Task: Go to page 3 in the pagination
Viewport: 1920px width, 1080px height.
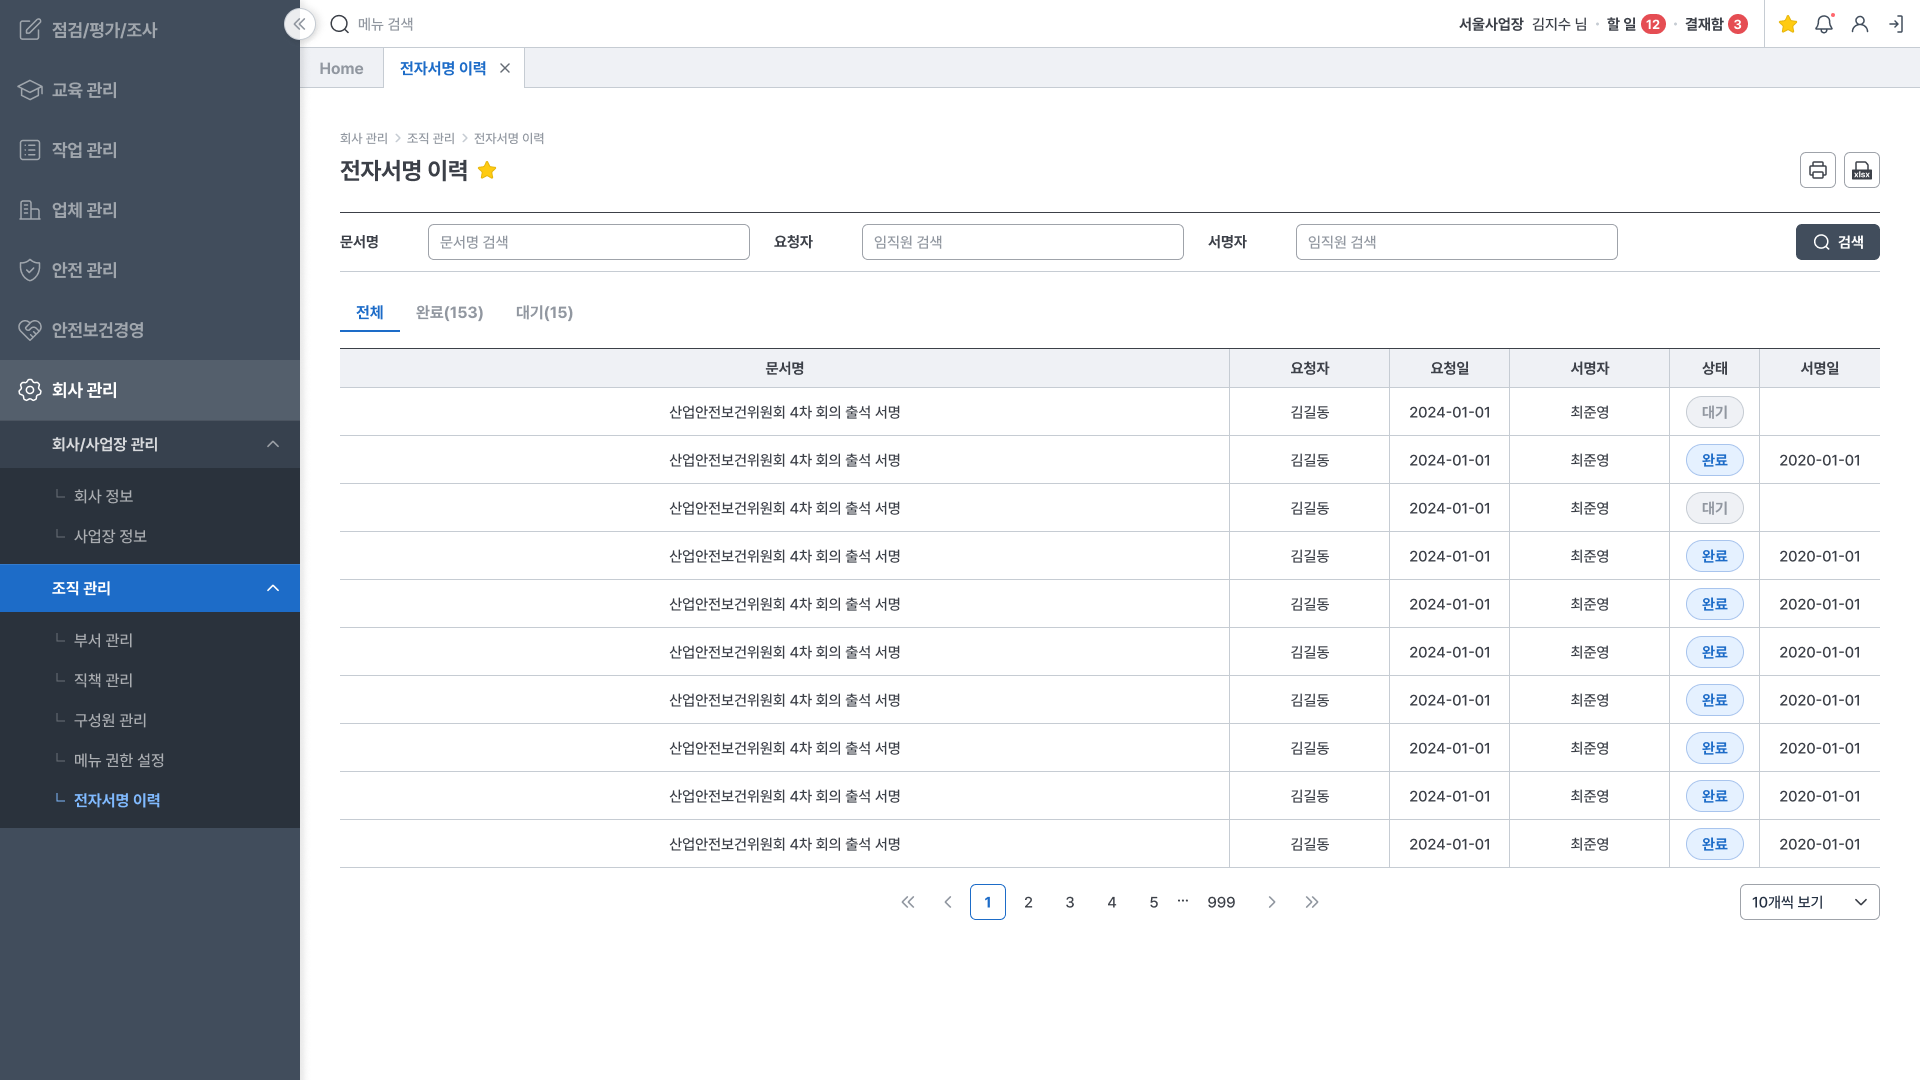Action: [x=1069, y=902]
